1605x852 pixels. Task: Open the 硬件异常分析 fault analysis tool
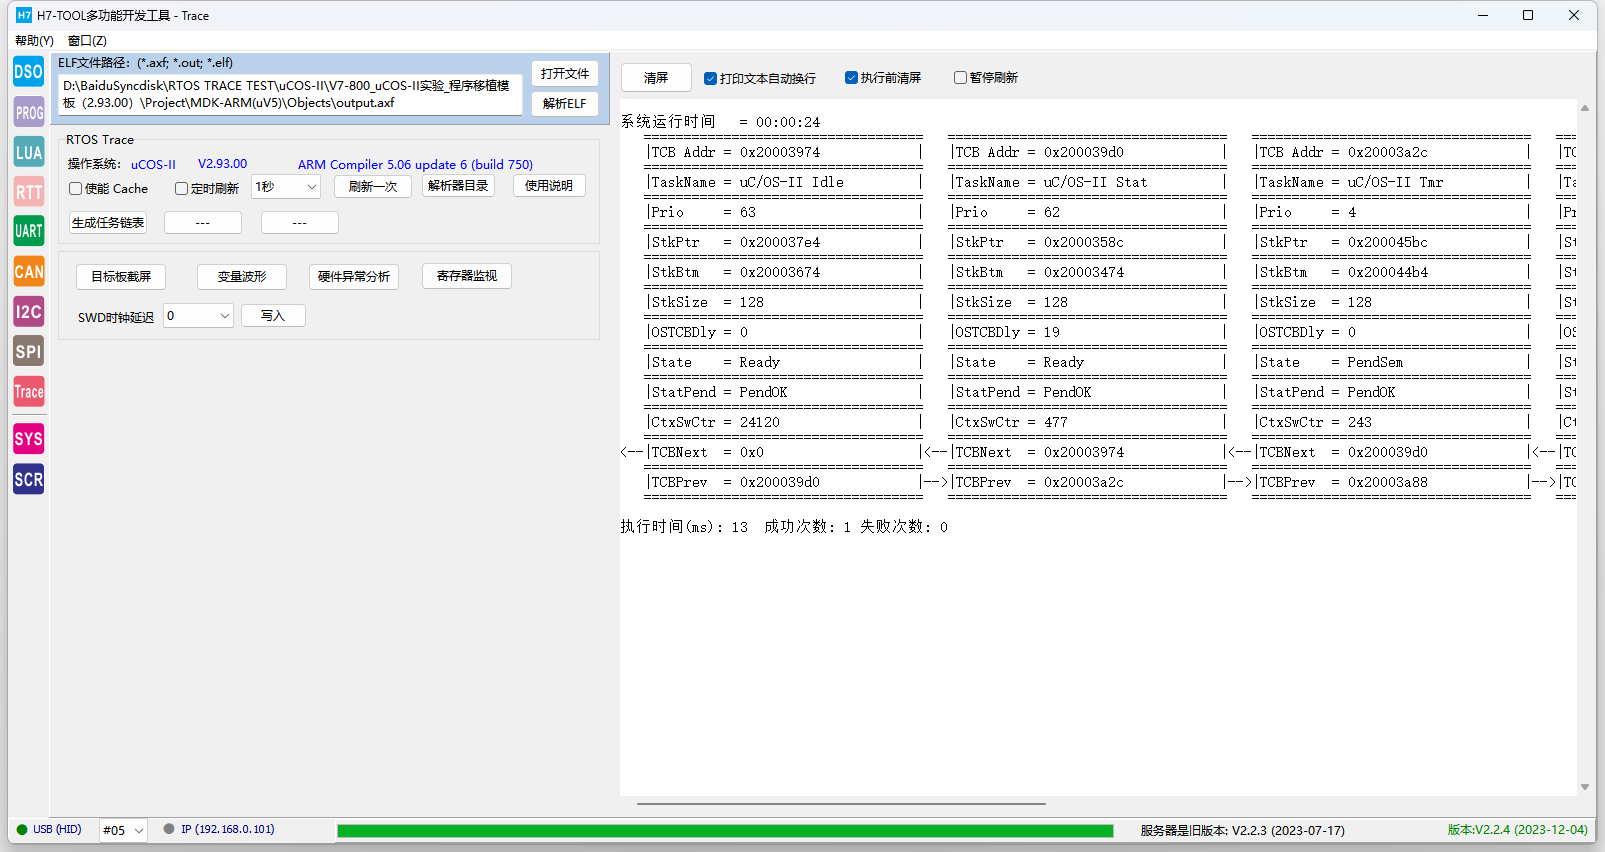354,277
